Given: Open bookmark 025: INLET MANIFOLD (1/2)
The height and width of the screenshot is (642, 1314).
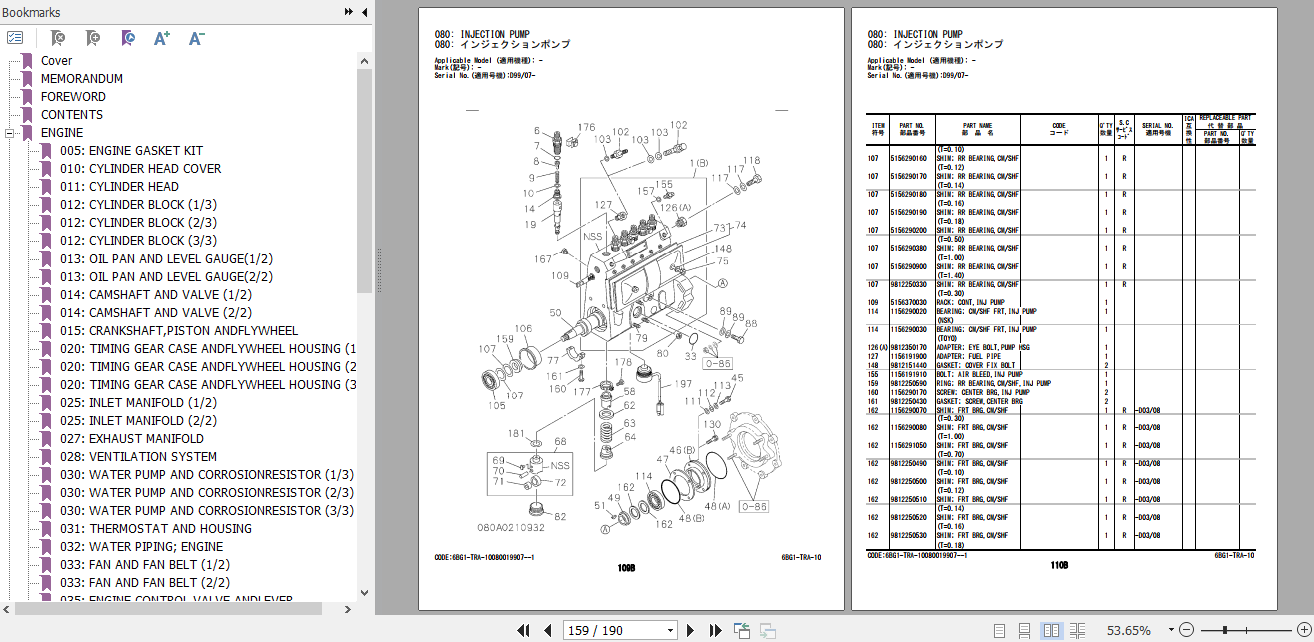Looking at the screenshot, I should (x=138, y=403).
